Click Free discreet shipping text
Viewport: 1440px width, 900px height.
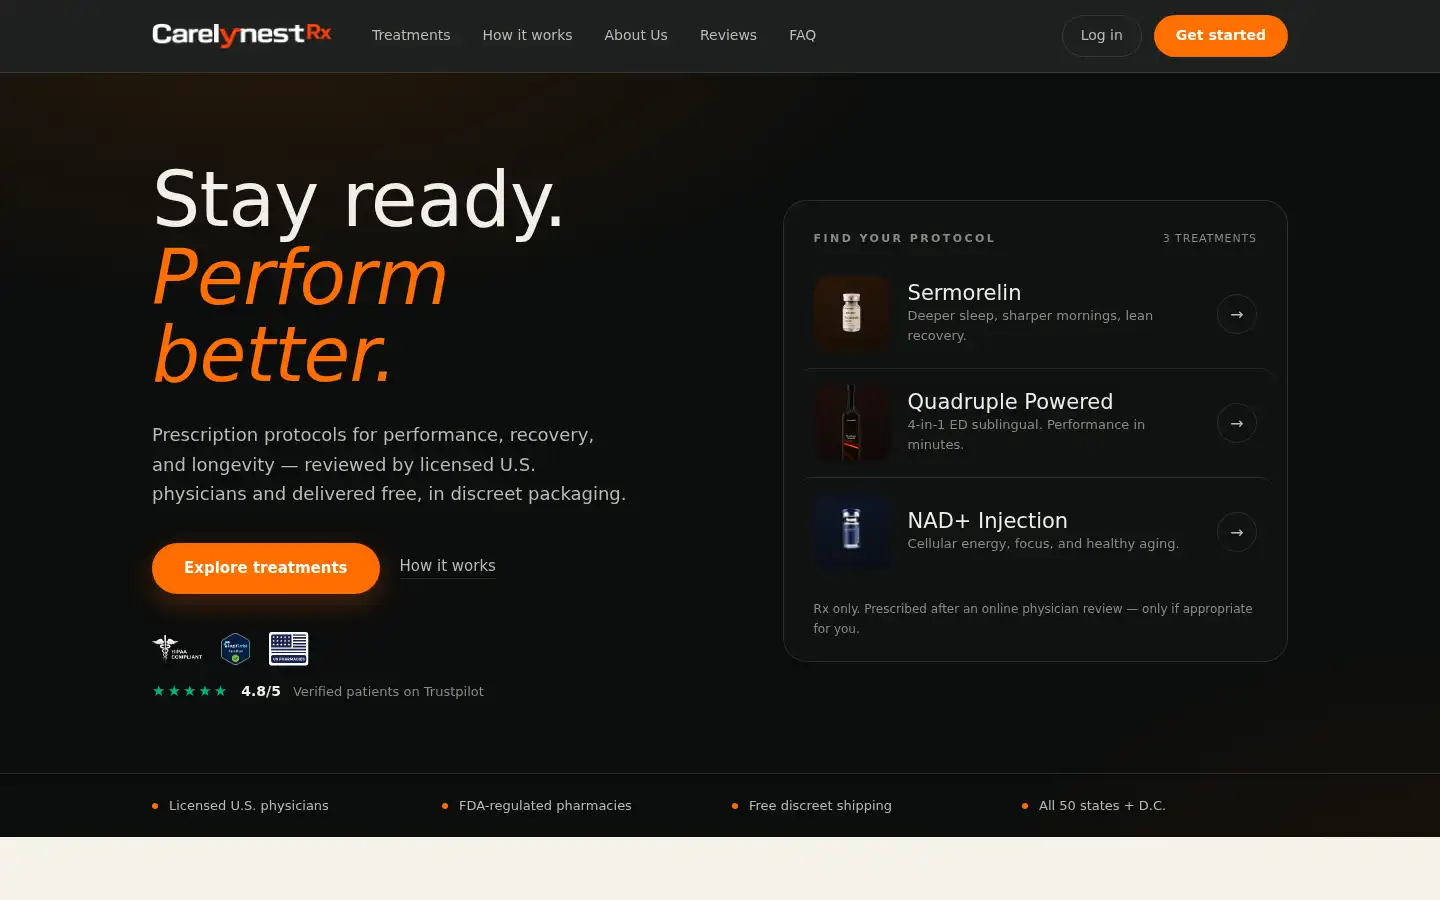click(x=820, y=805)
